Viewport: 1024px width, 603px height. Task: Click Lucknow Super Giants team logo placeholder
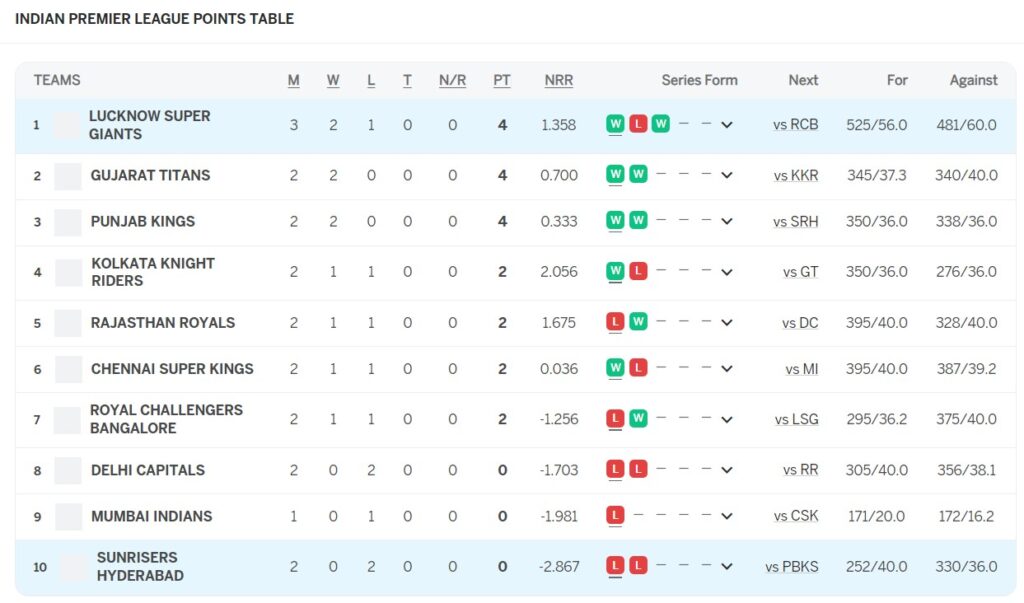click(67, 125)
